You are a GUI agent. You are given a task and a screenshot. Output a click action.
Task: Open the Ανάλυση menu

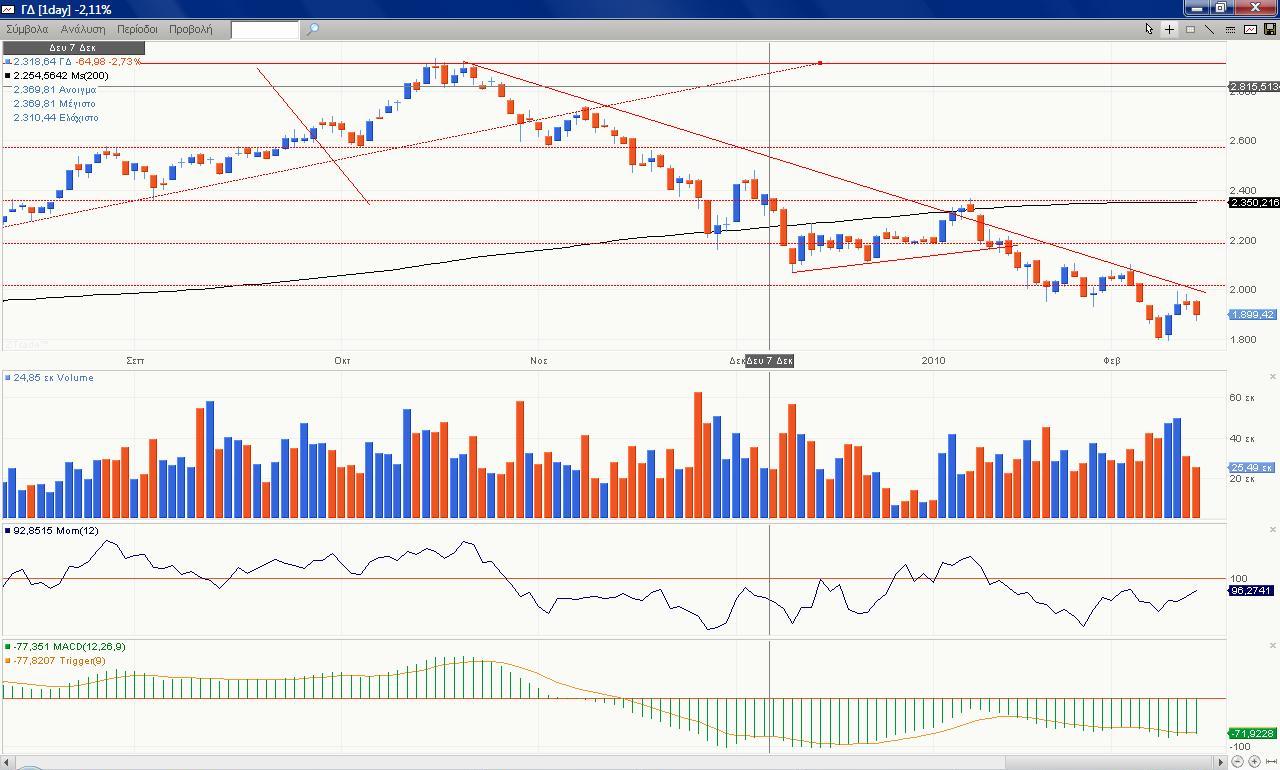click(x=83, y=29)
